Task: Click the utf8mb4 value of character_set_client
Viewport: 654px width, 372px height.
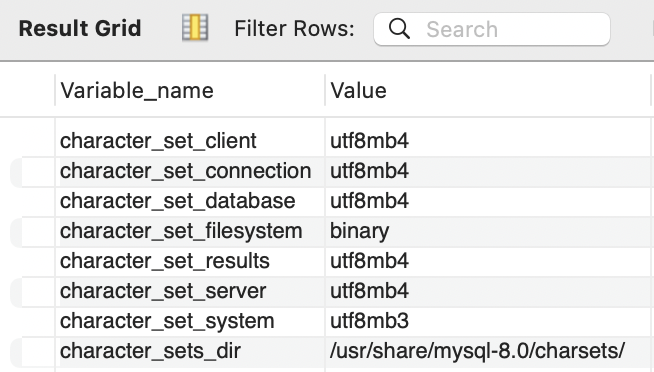Action: pyautogui.click(x=369, y=141)
